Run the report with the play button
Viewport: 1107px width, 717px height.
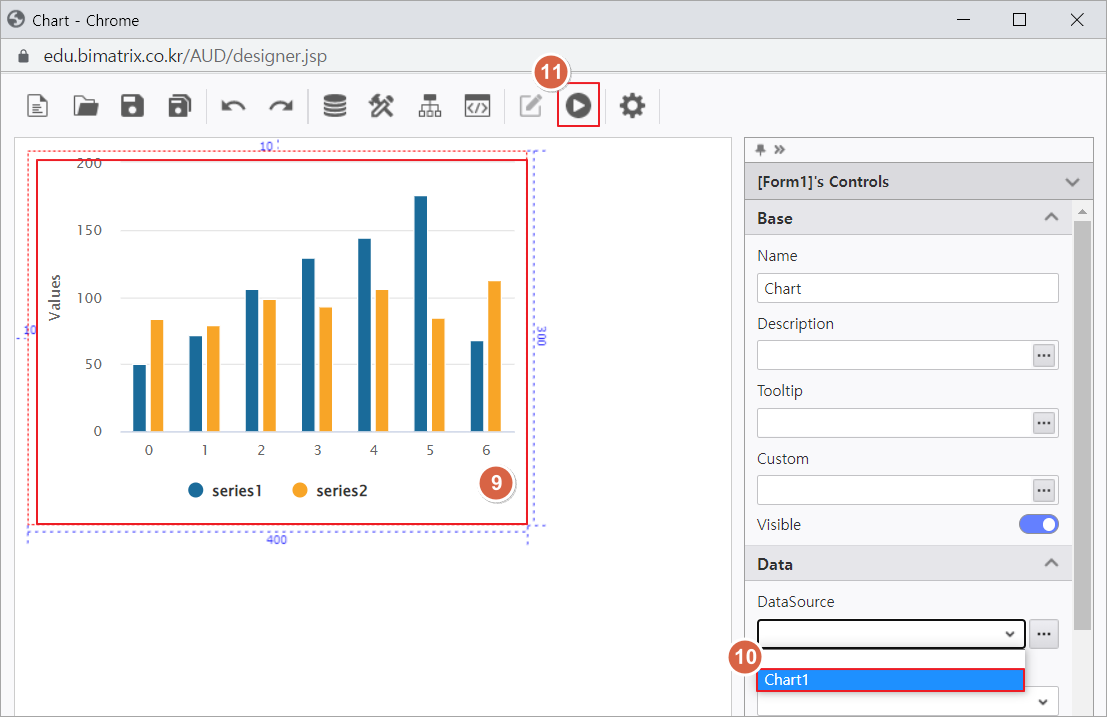[578, 105]
